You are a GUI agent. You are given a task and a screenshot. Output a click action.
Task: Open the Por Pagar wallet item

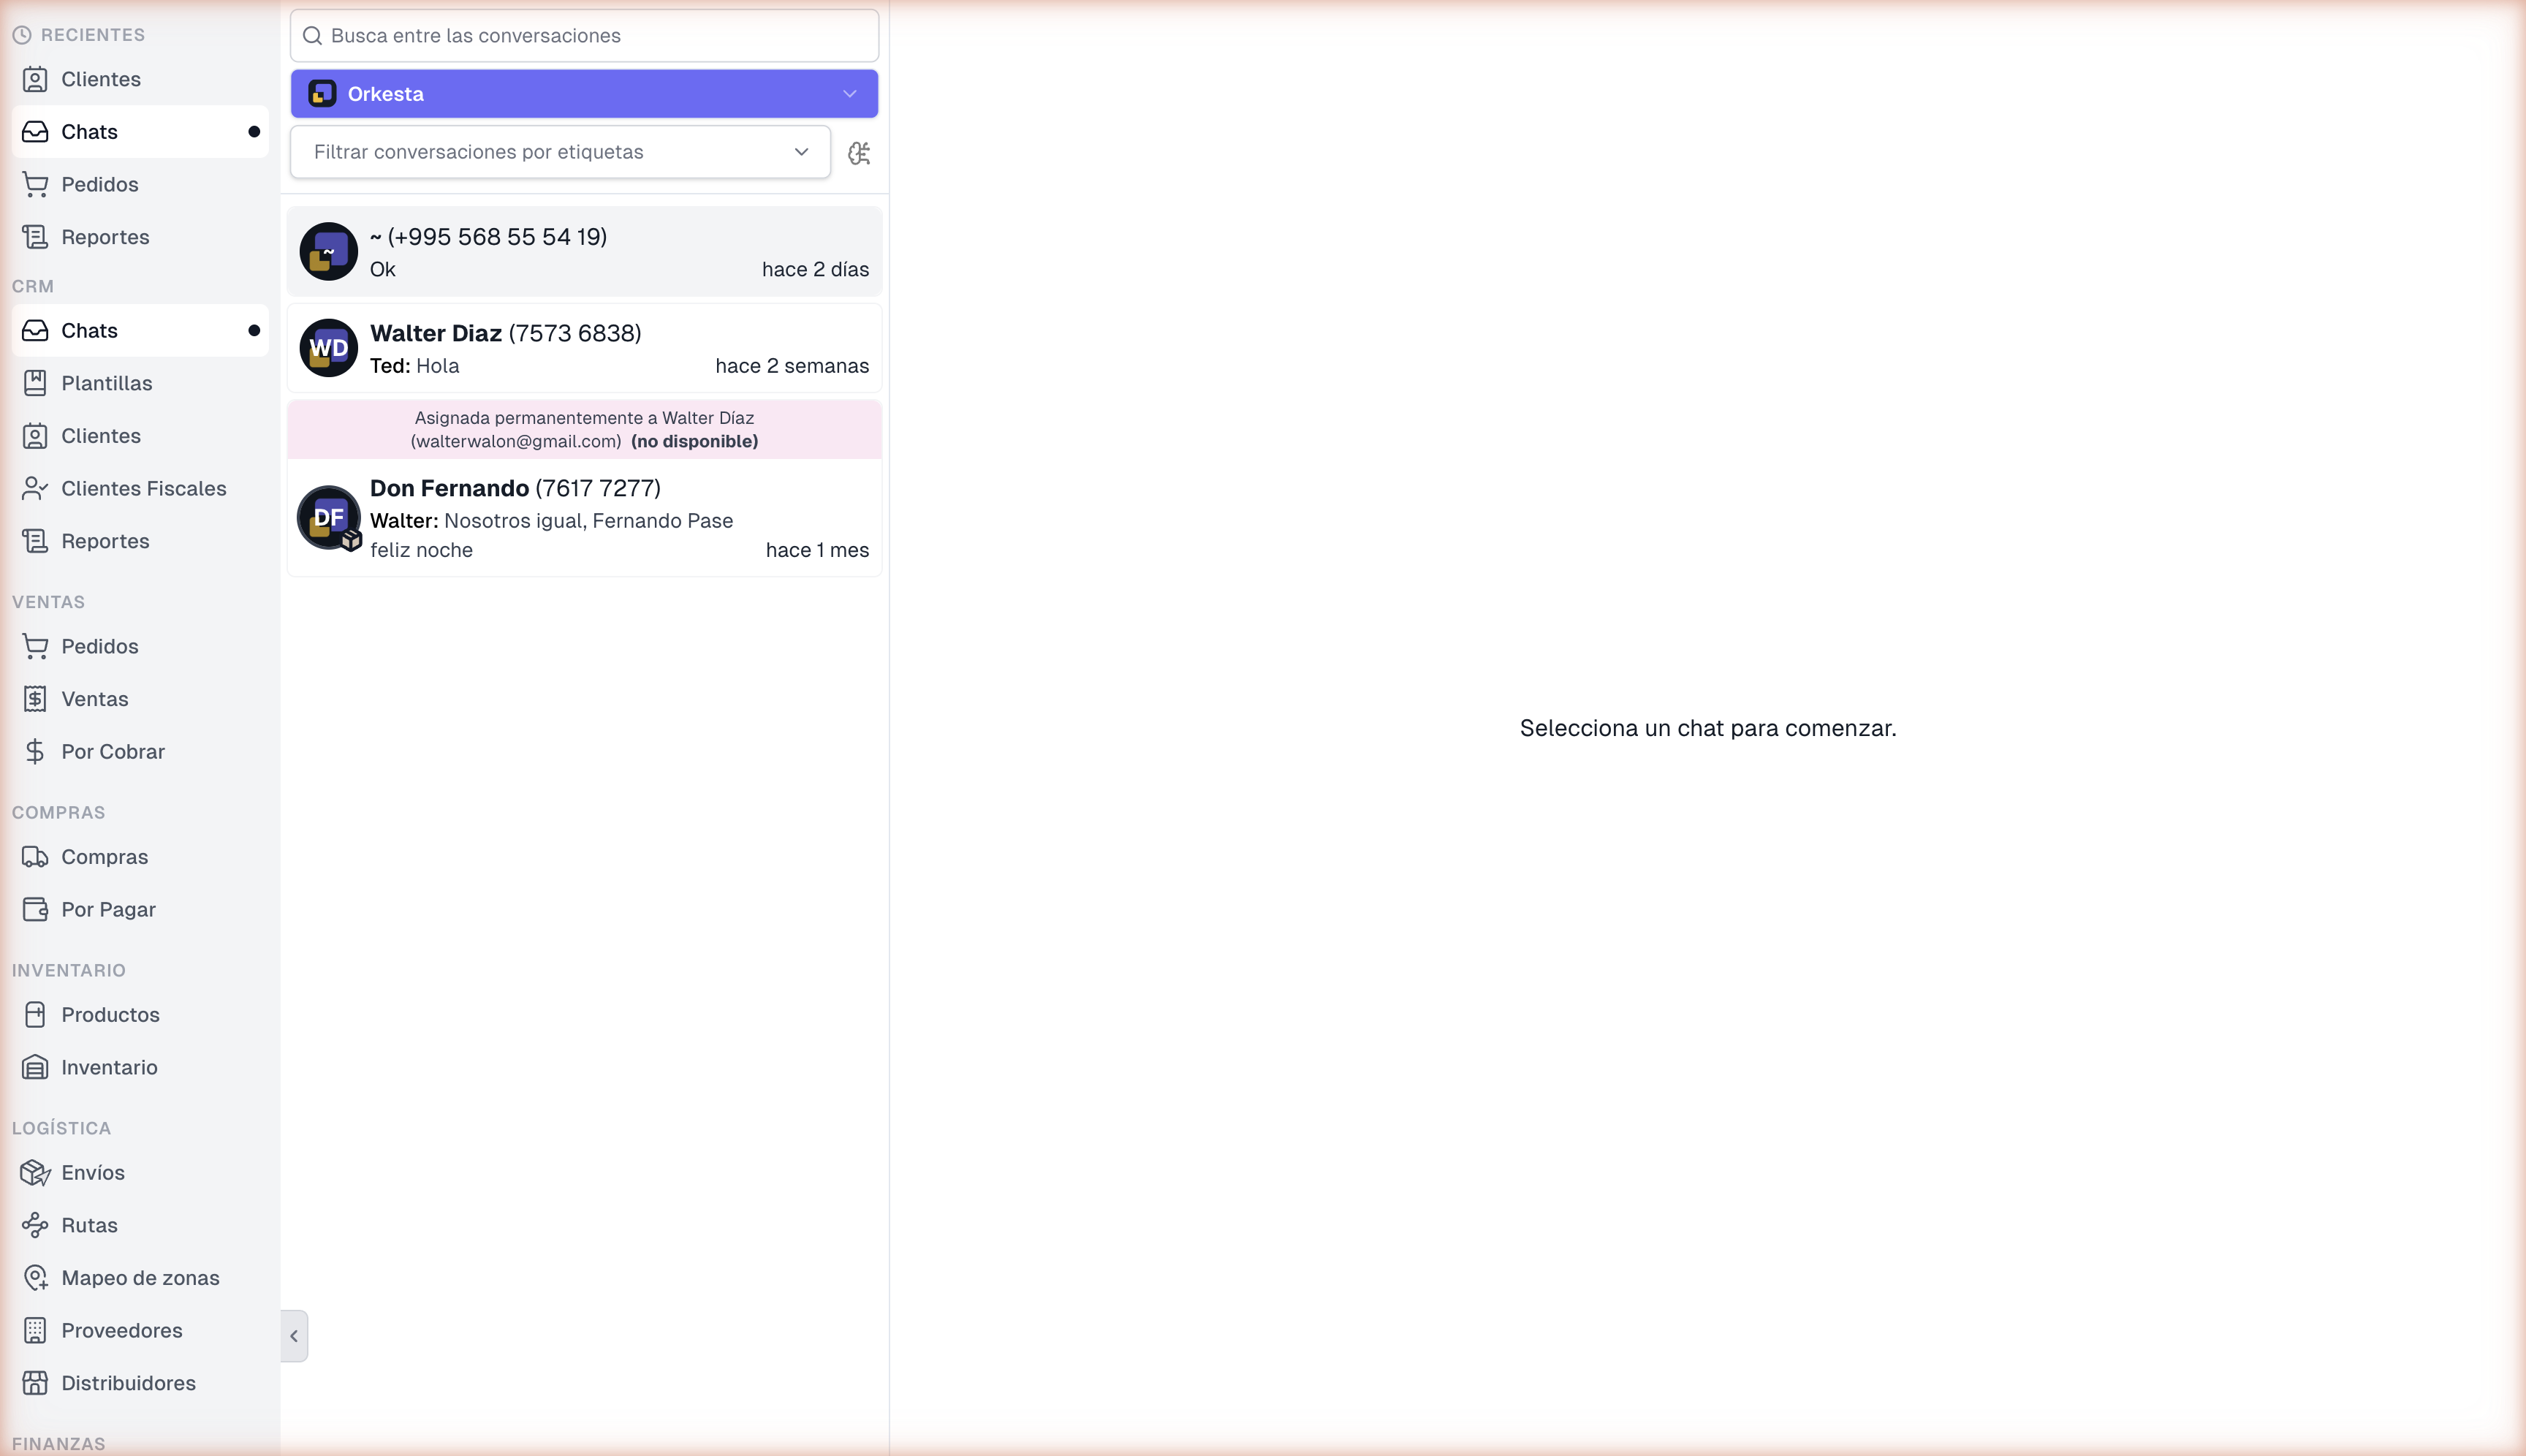(108, 909)
